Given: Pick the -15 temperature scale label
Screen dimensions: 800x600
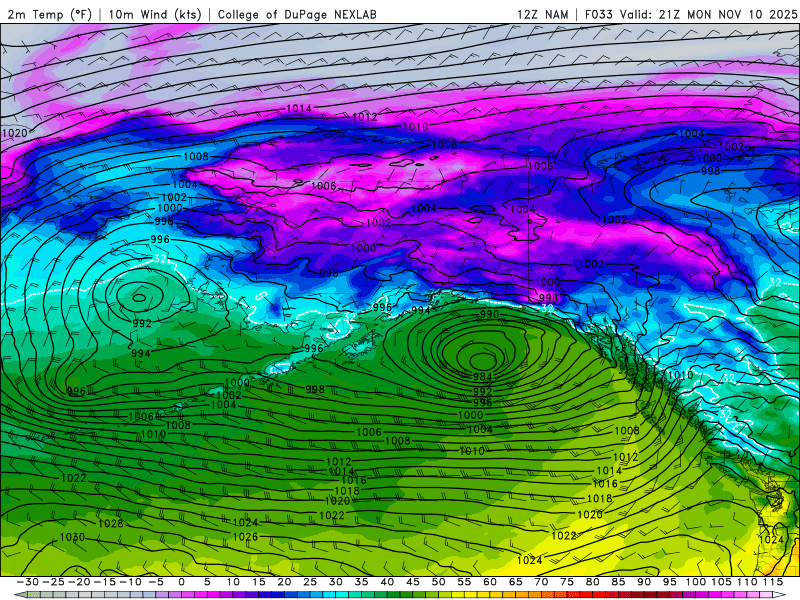Looking at the screenshot, I should click(105, 582).
